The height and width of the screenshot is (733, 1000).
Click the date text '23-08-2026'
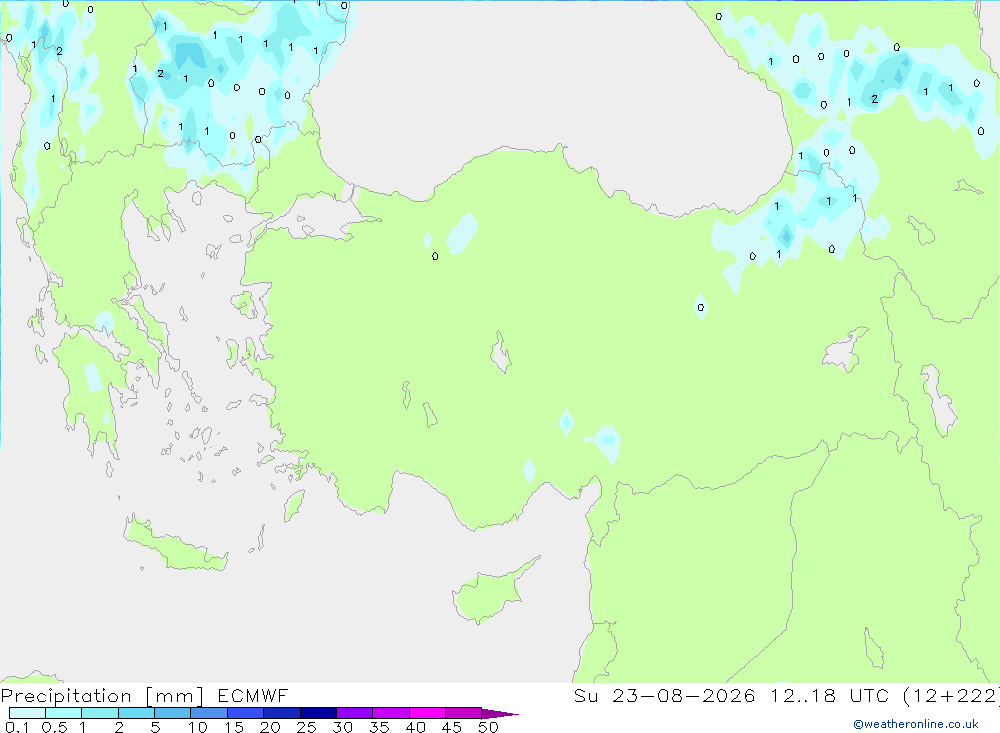pos(684,695)
